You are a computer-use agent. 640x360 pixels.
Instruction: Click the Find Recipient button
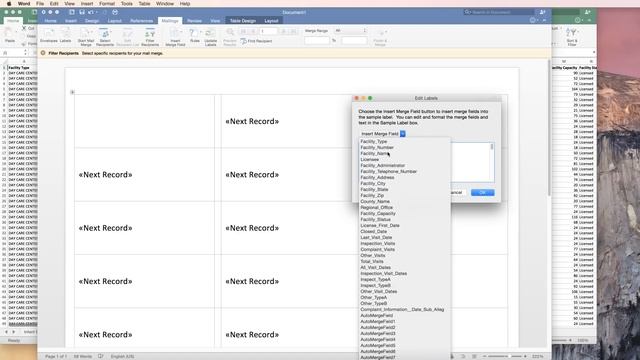tap(256, 41)
